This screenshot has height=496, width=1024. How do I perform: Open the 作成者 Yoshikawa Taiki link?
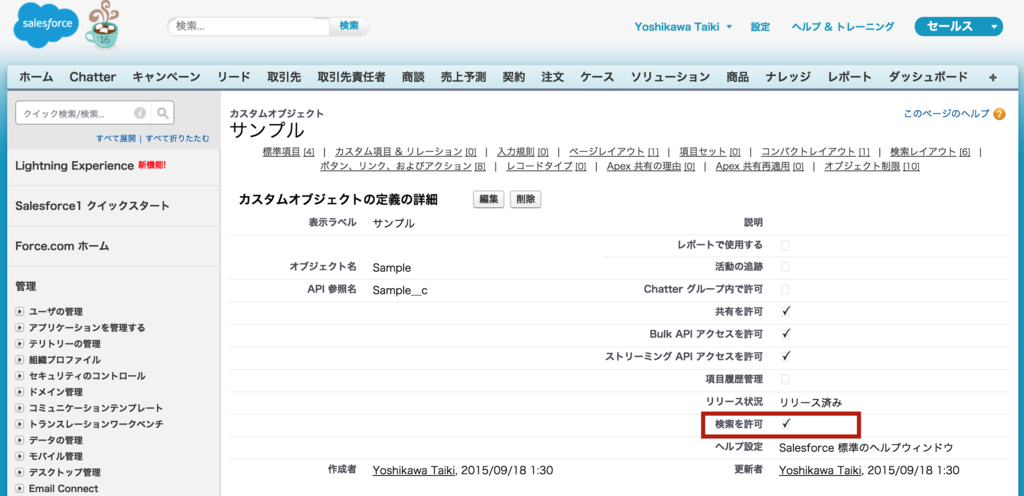414,470
